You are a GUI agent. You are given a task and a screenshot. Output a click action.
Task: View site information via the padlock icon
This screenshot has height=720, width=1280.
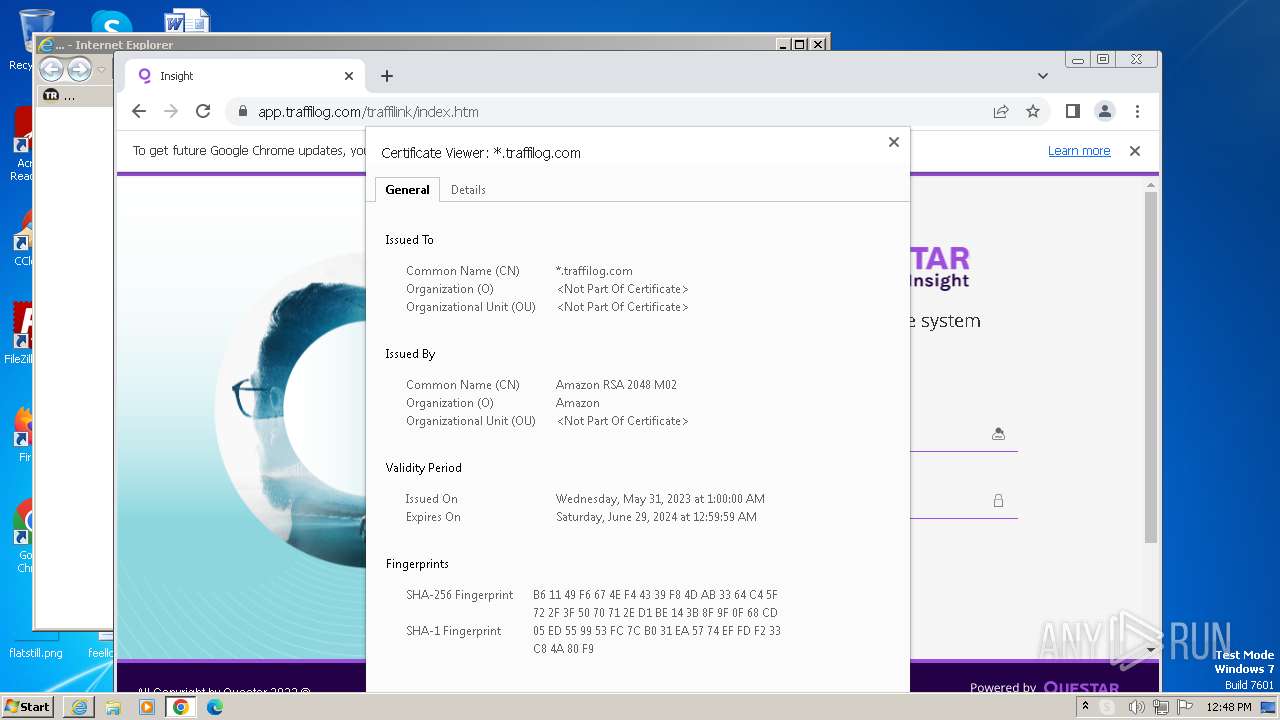click(x=242, y=112)
